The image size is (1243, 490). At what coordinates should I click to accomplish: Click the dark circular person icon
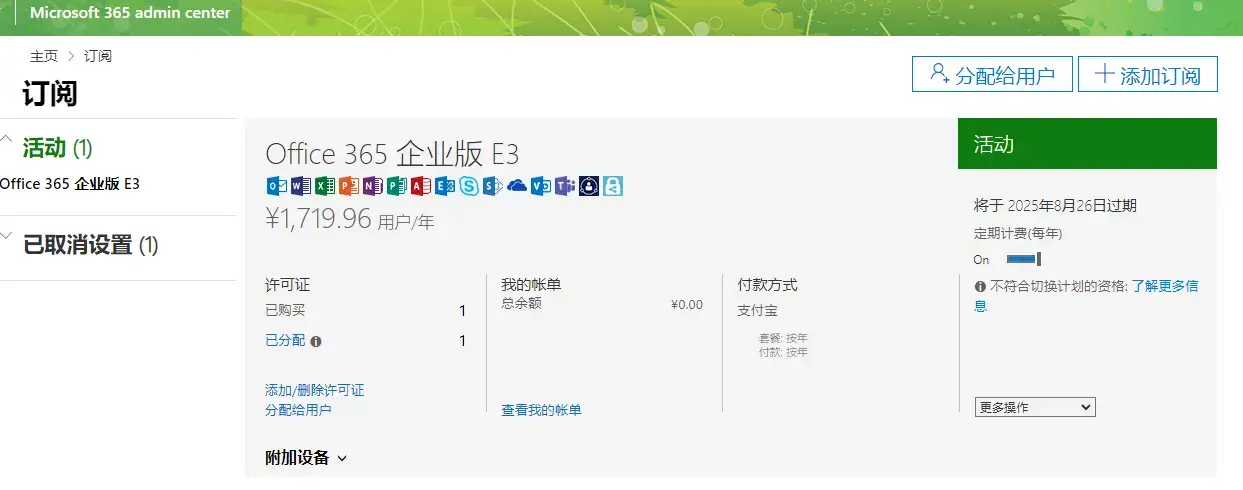589,186
